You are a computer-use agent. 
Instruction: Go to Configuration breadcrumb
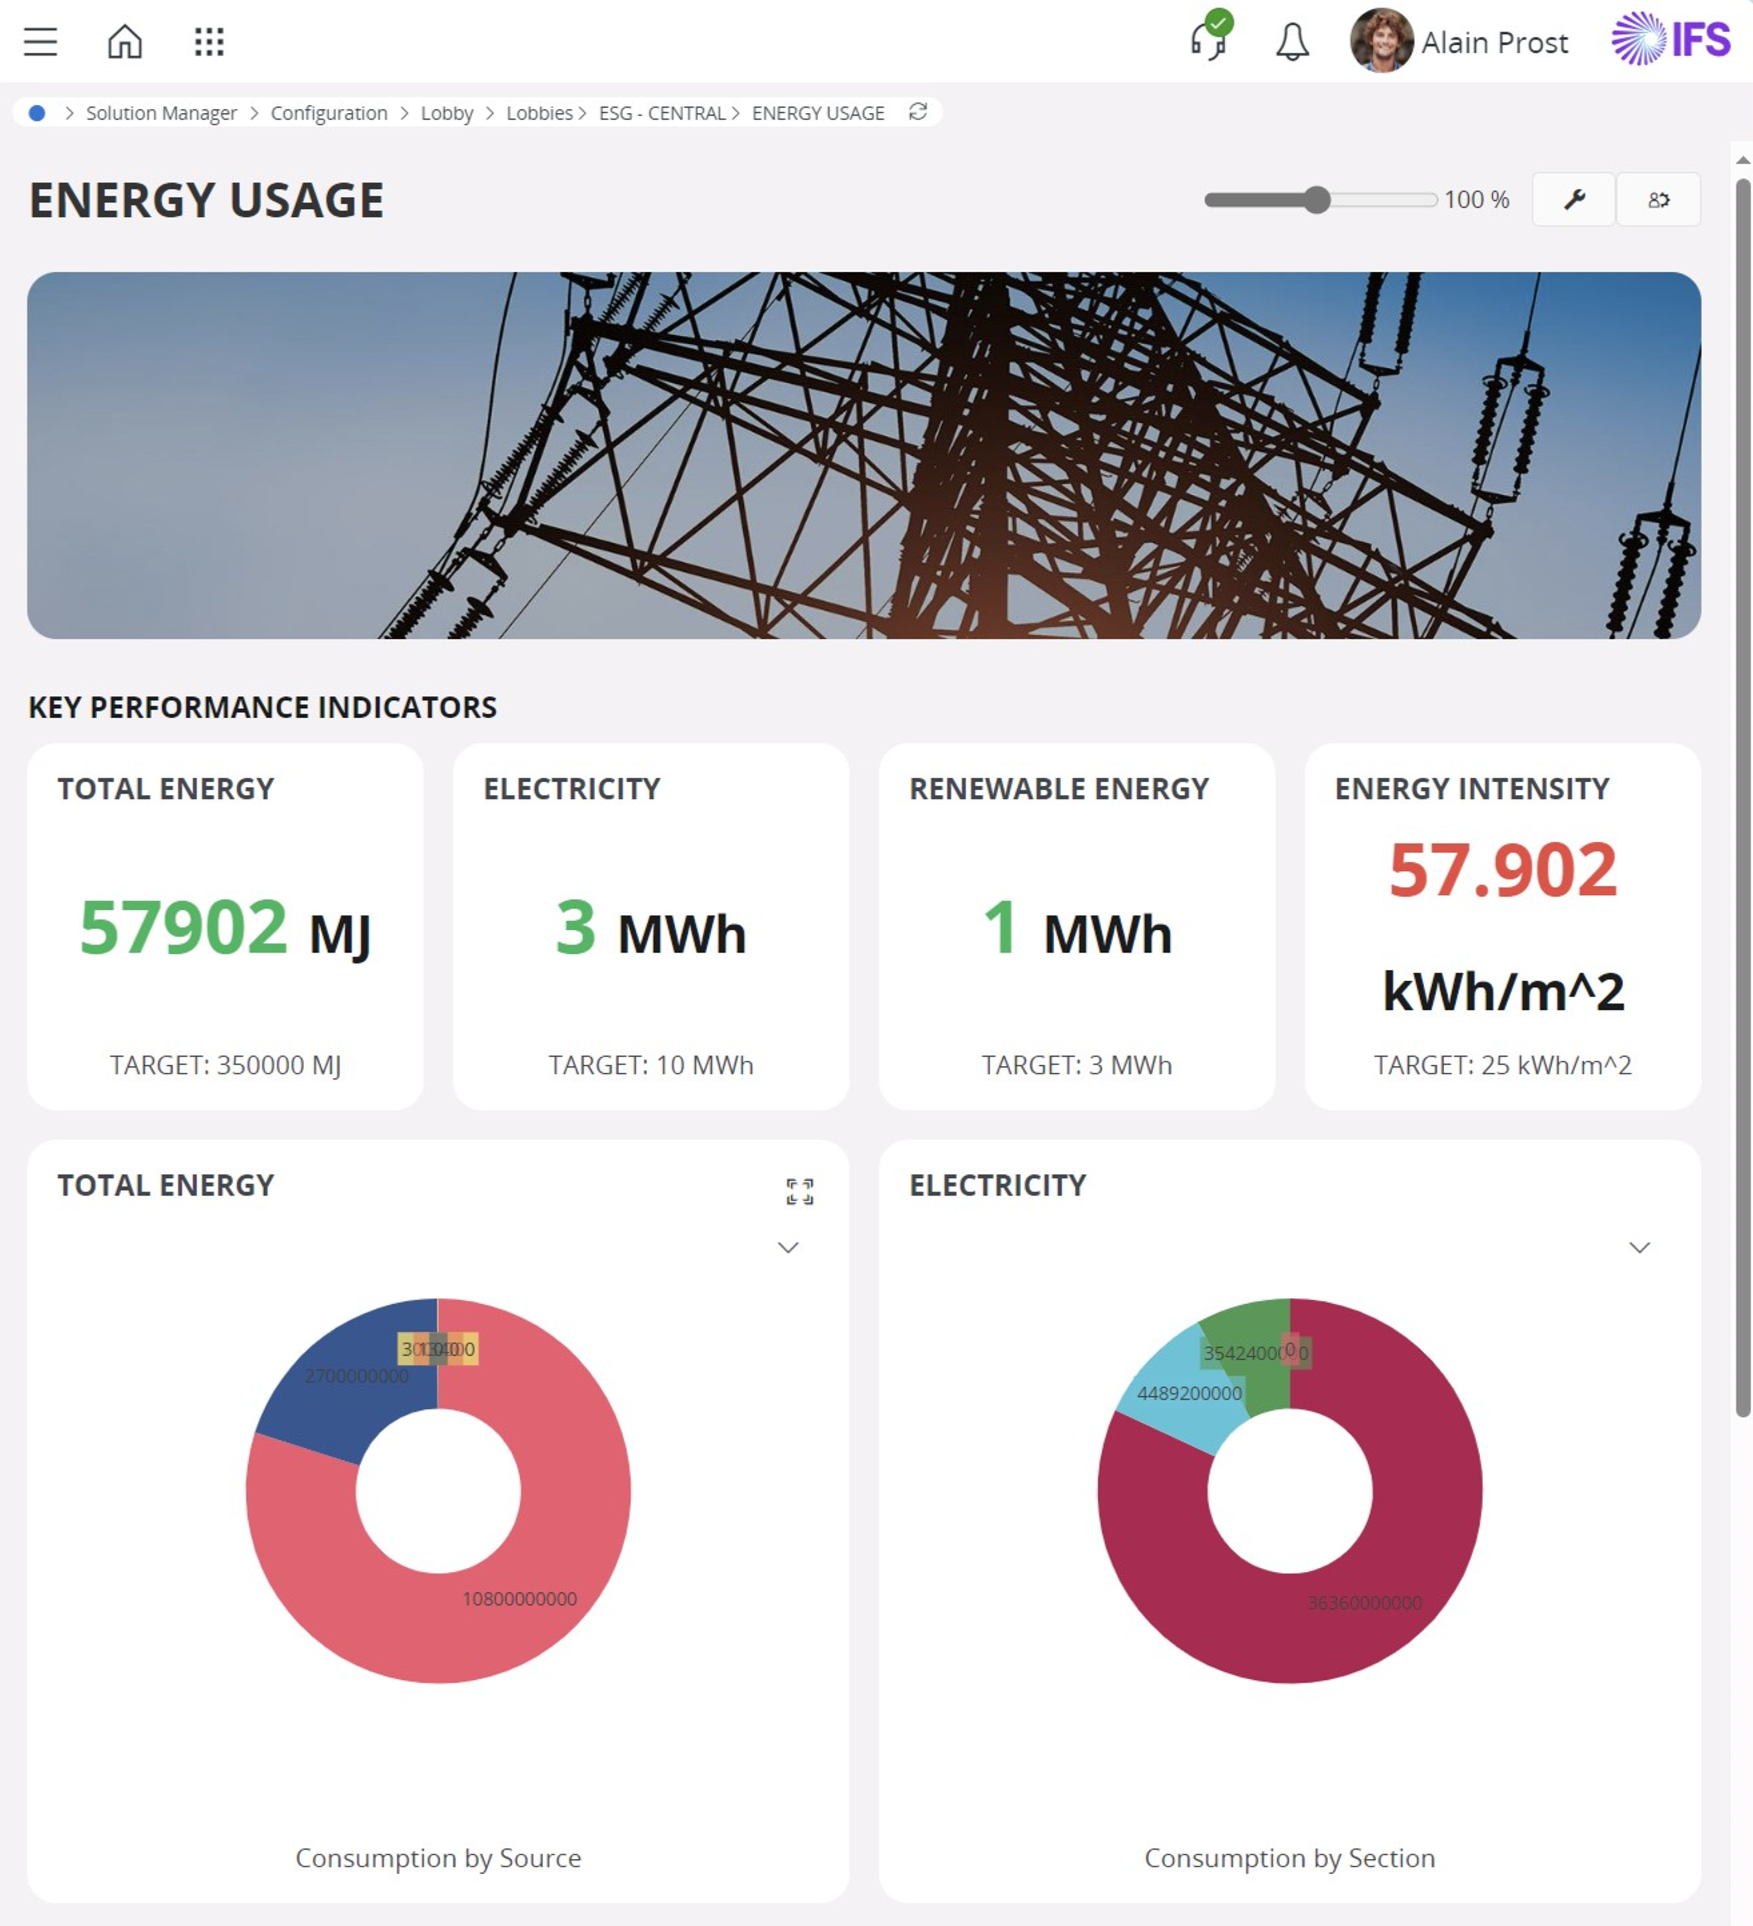(328, 113)
